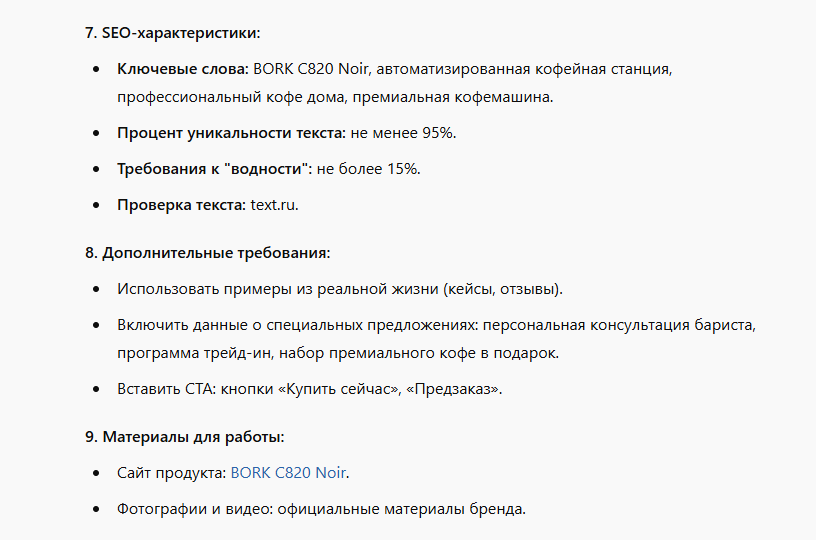Click the label 'Требования к "водности":'

point(214,169)
